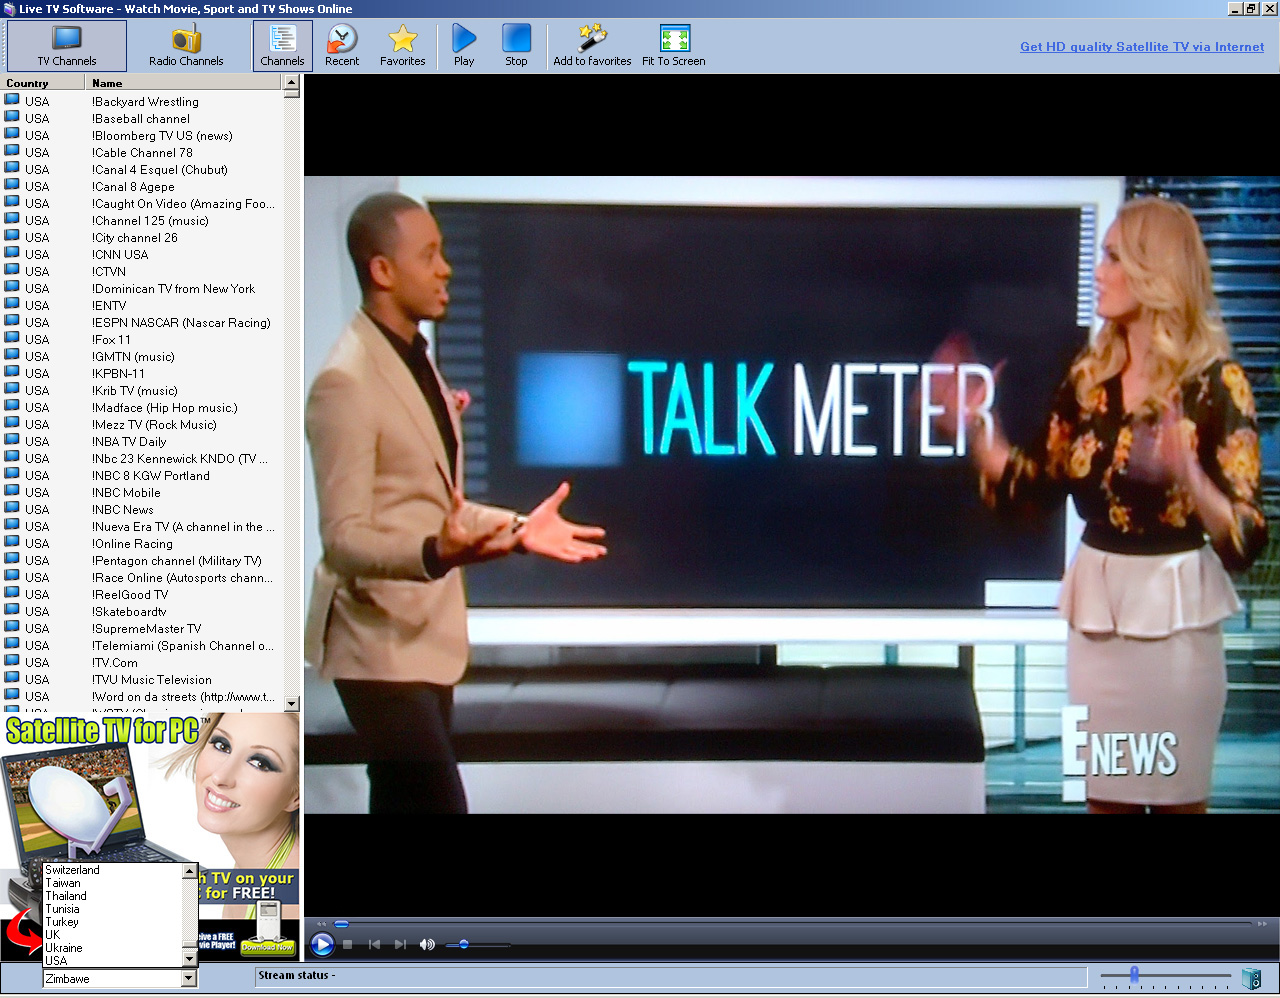Click the Download Now button in ad
This screenshot has height=998, width=1280.
coord(268,946)
